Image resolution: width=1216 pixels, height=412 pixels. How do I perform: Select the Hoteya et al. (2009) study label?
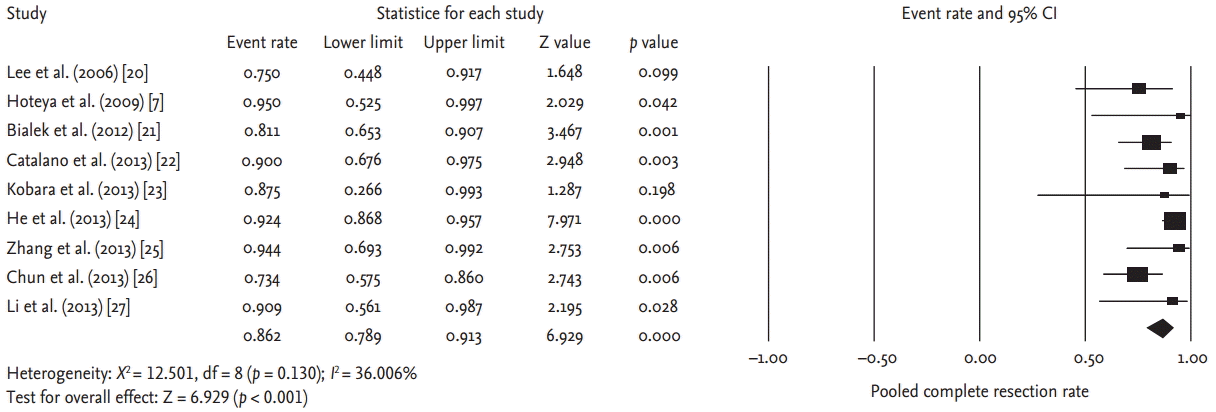pyautogui.click(x=82, y=101)
